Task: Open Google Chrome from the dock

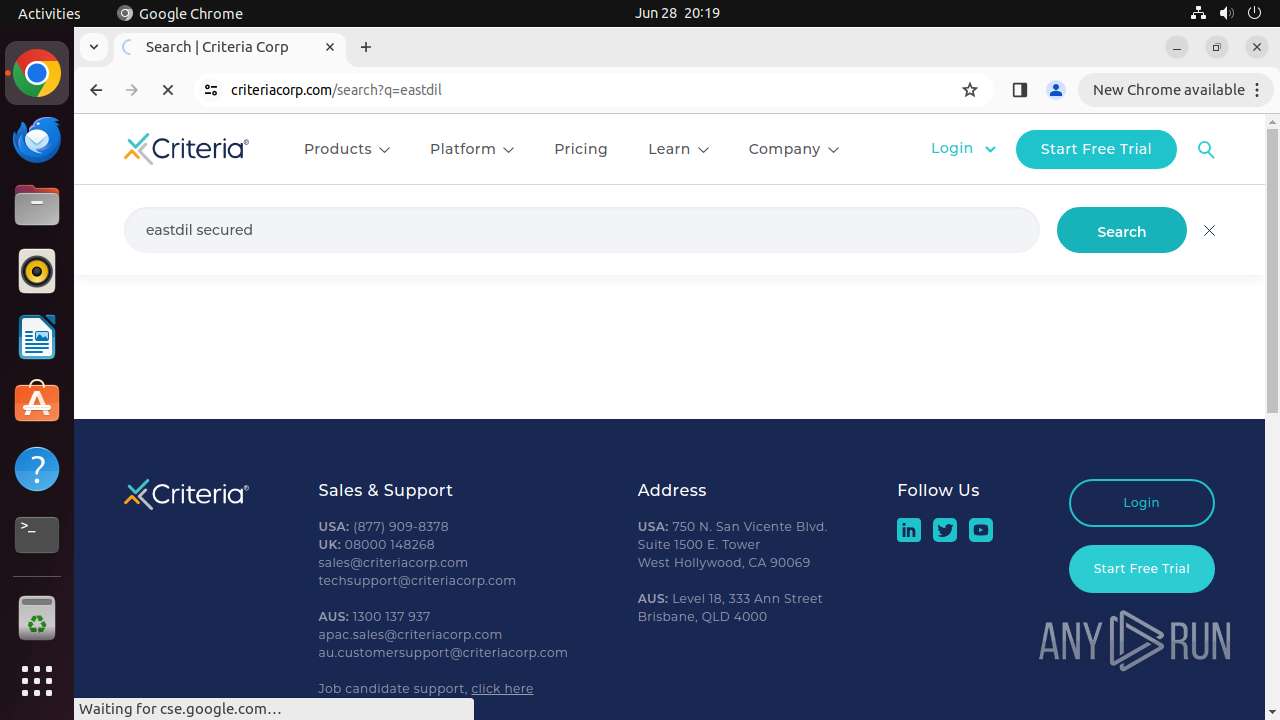Action: [37, 74]
